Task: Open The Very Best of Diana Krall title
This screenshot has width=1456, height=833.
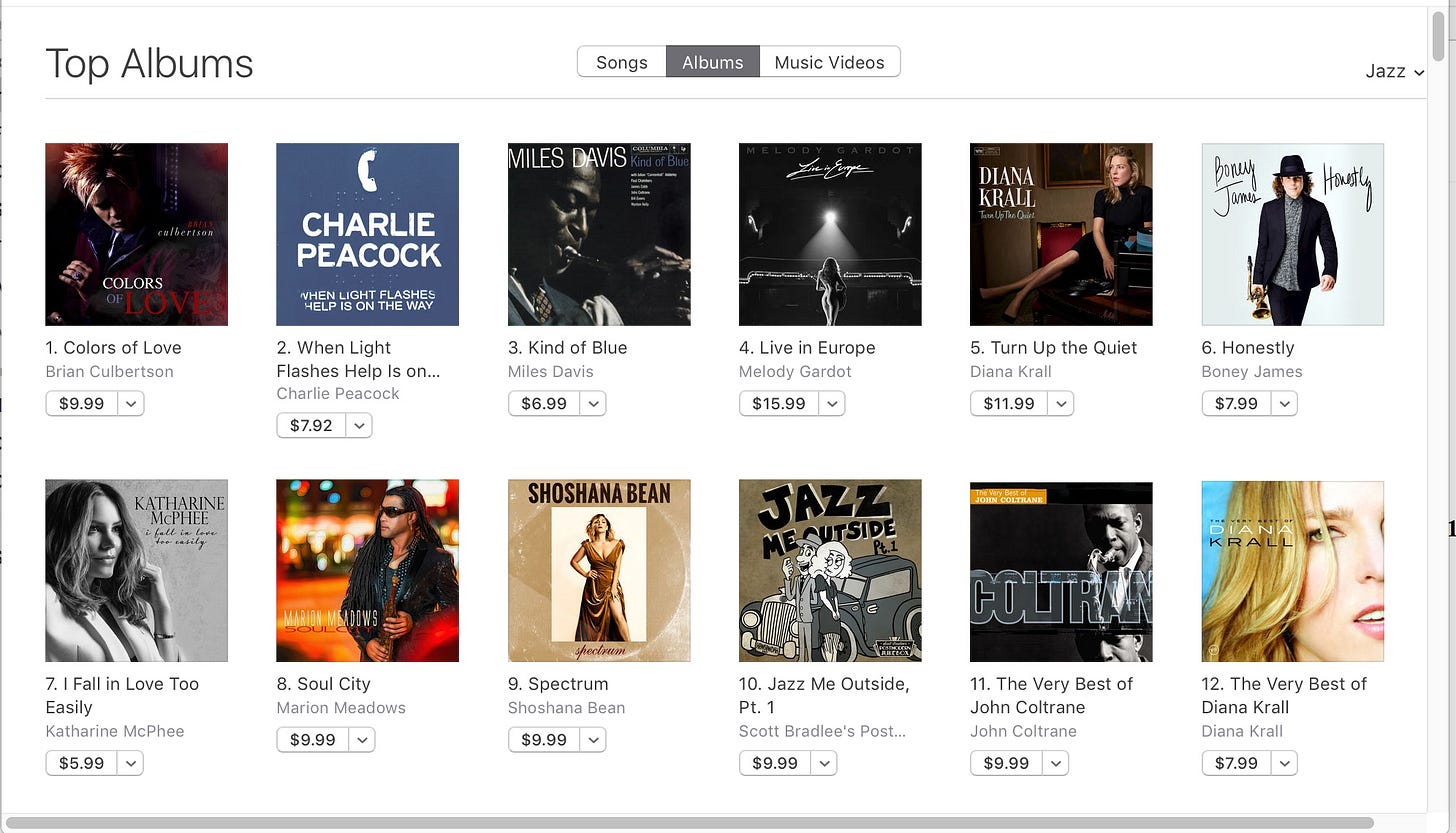Action: point(1284,695)
